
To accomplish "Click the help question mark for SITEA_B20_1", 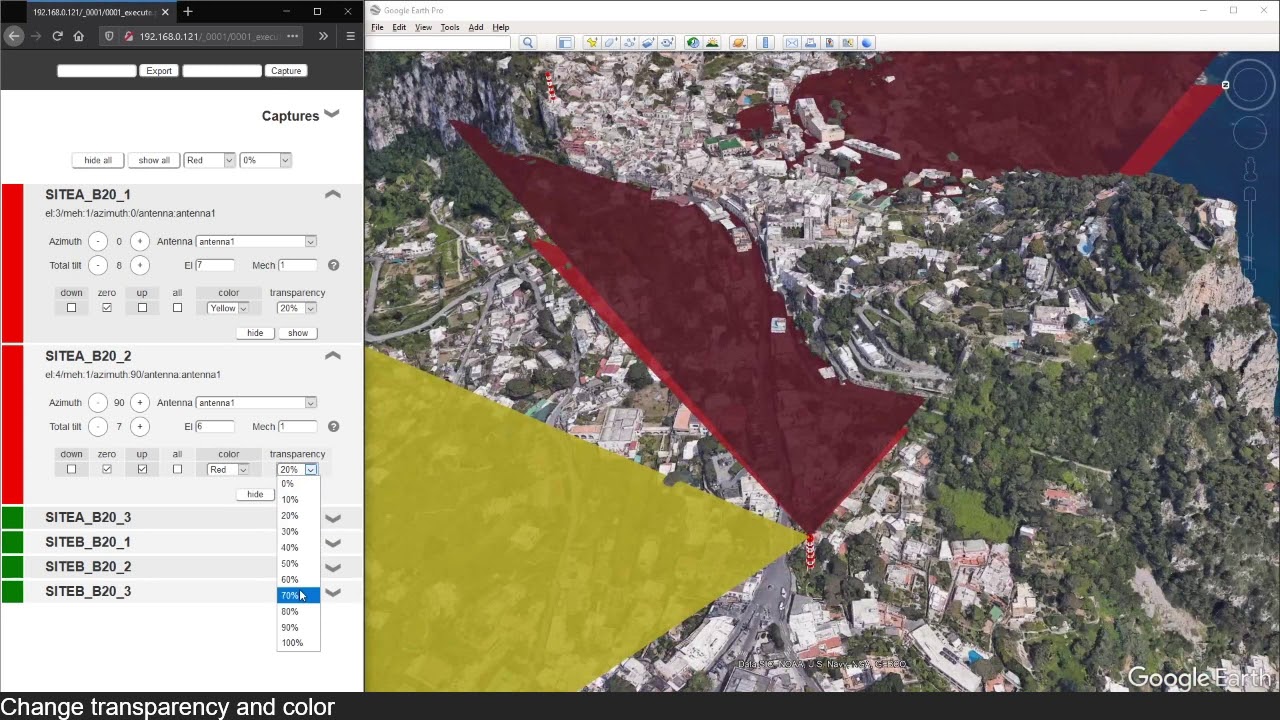I will 333,265.
